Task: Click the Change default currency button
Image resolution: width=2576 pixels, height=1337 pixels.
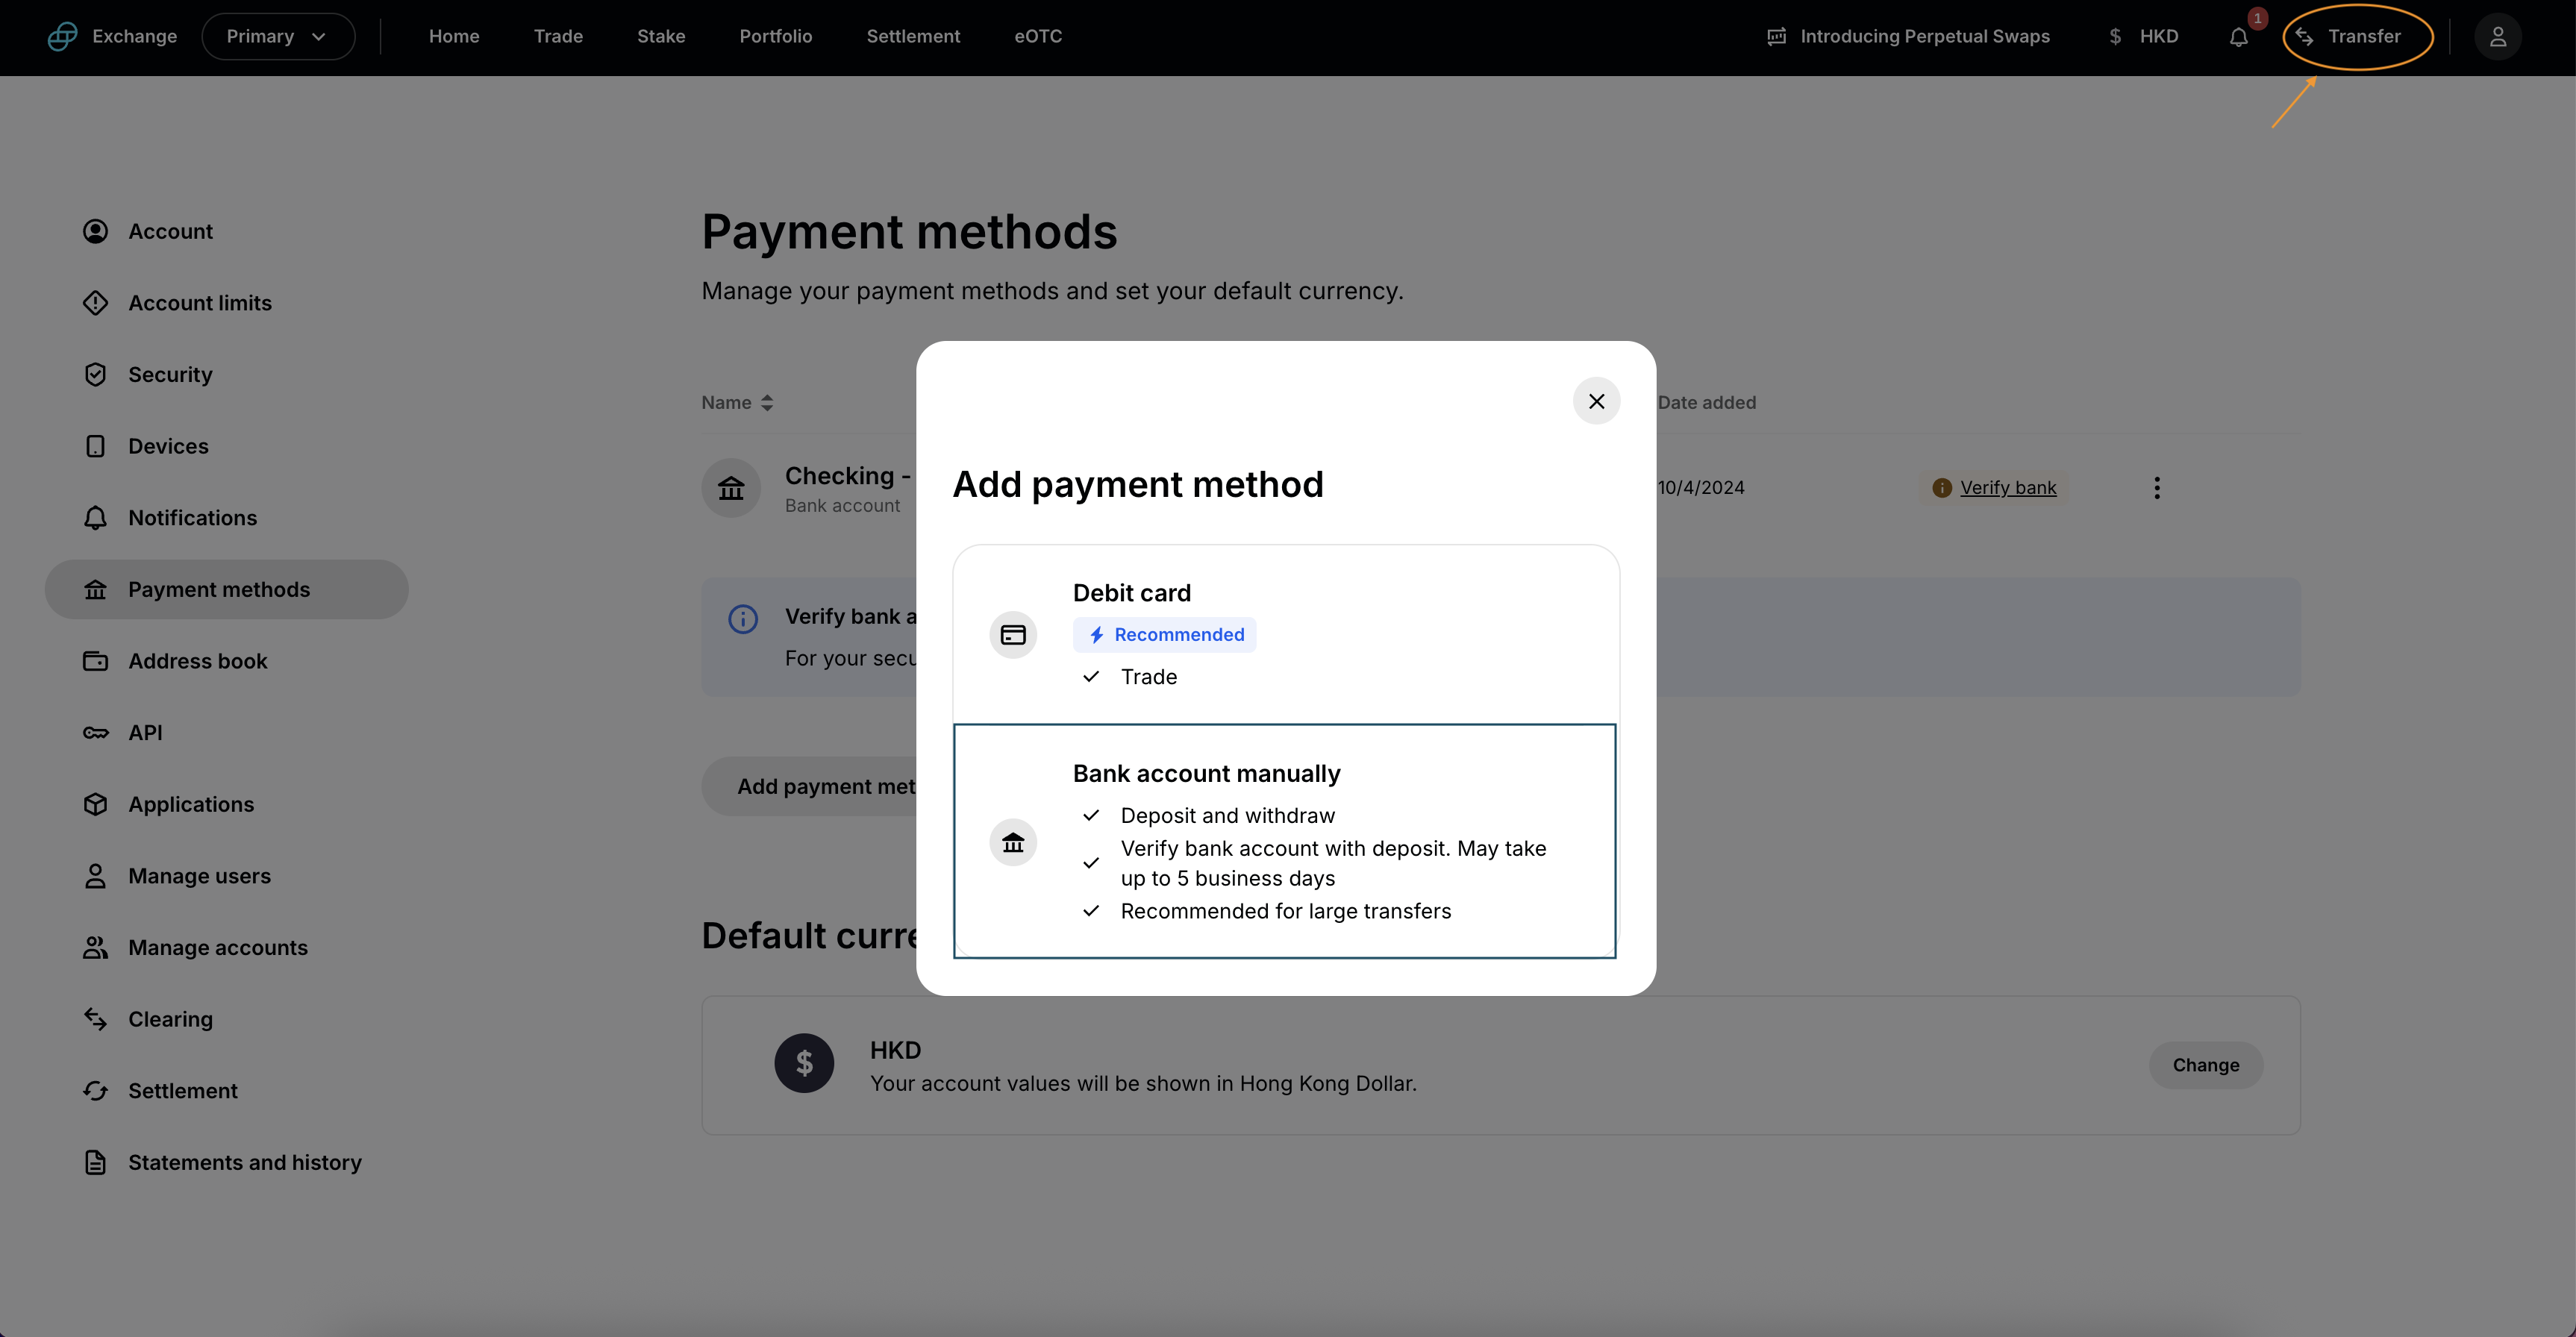Action: tap(2205, 1065)
